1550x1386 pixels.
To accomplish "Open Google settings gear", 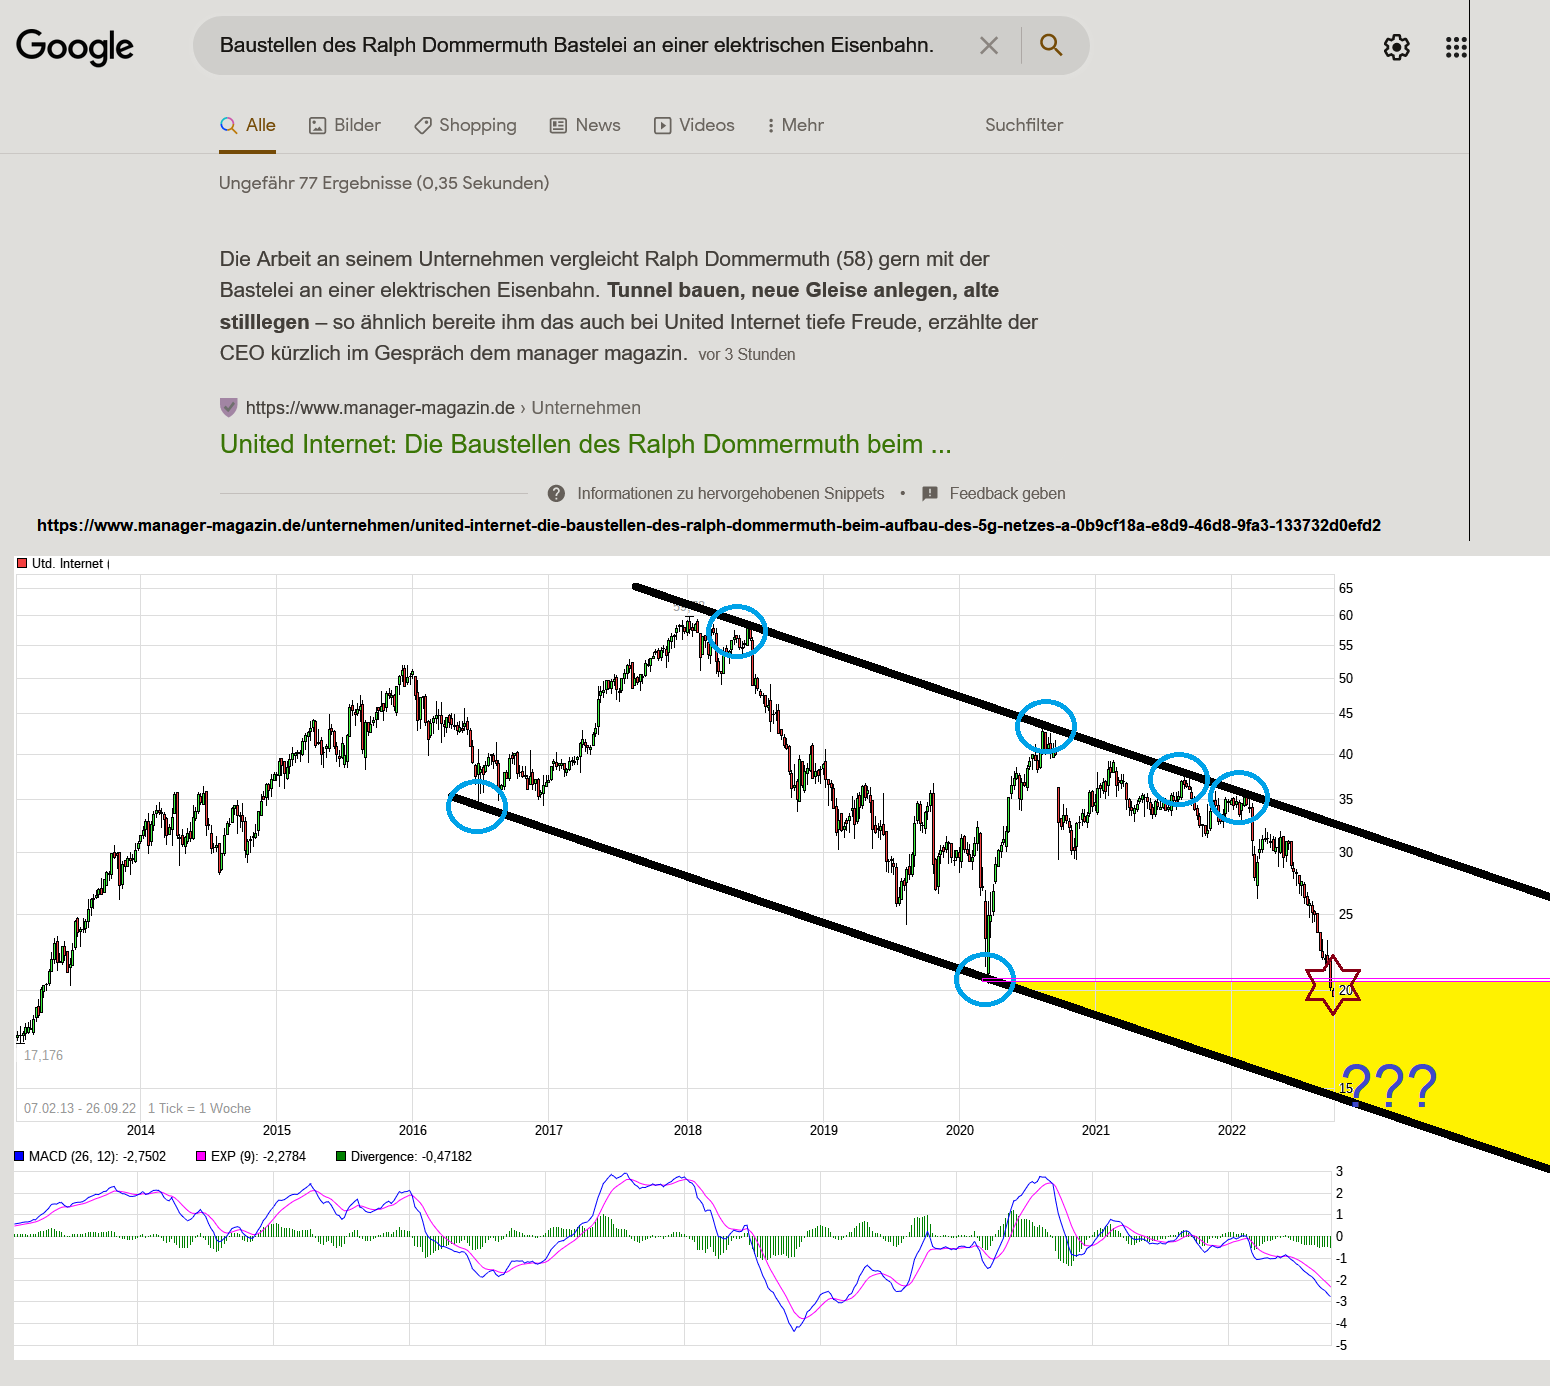I will (1397, 47).
